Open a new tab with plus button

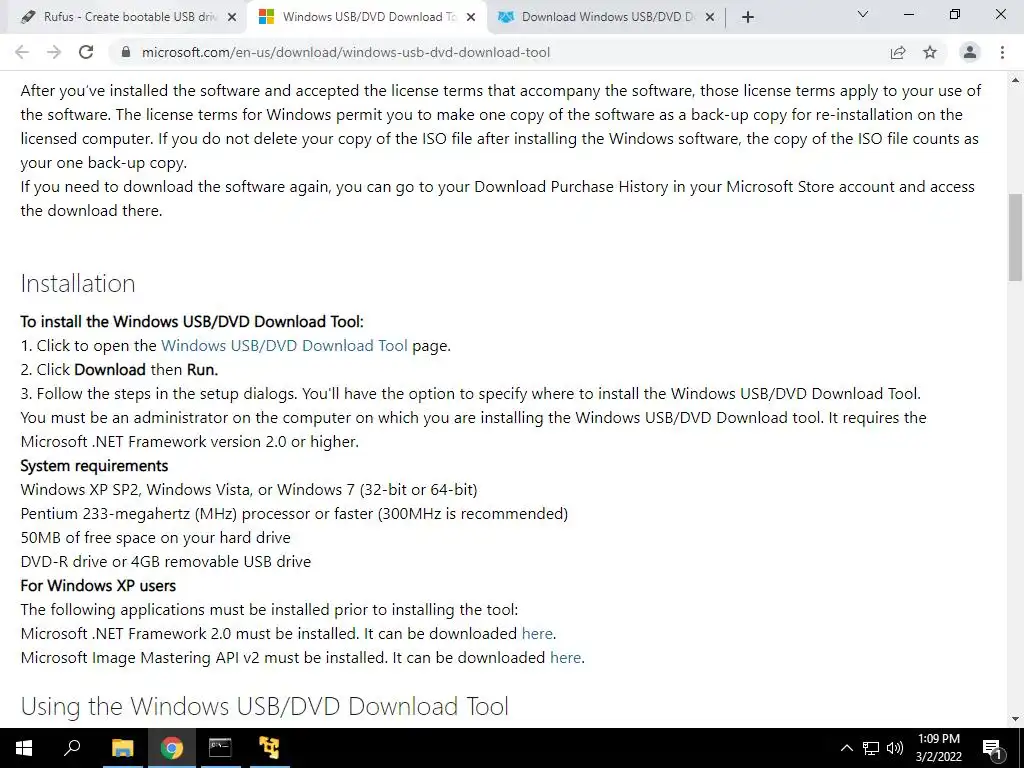pyautogui.click(x=748, y=17)
